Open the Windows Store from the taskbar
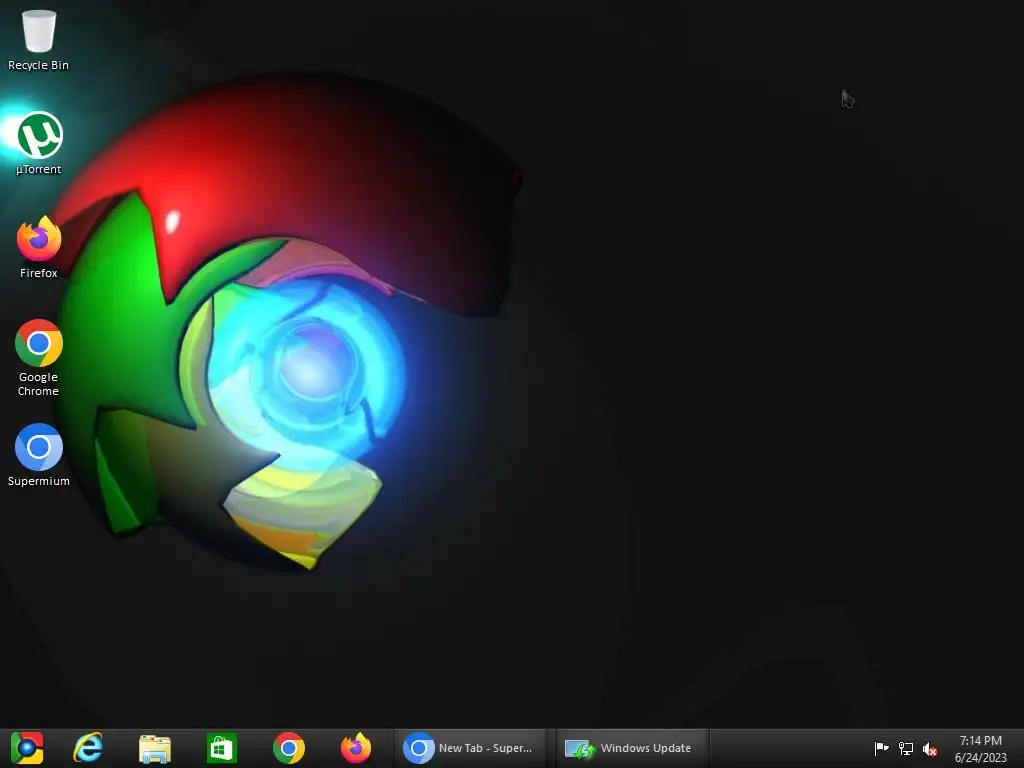Image resolution: width=1024 pixels, height=768 pixels. pyautogui.click(x=221, y=748)
